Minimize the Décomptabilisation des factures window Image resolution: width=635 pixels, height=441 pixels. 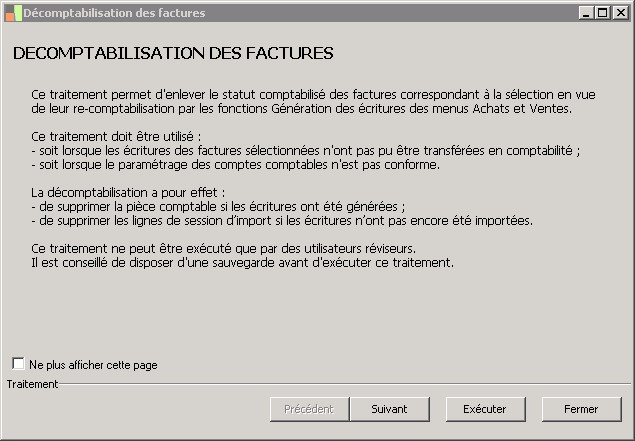click(x=586, y=13)
